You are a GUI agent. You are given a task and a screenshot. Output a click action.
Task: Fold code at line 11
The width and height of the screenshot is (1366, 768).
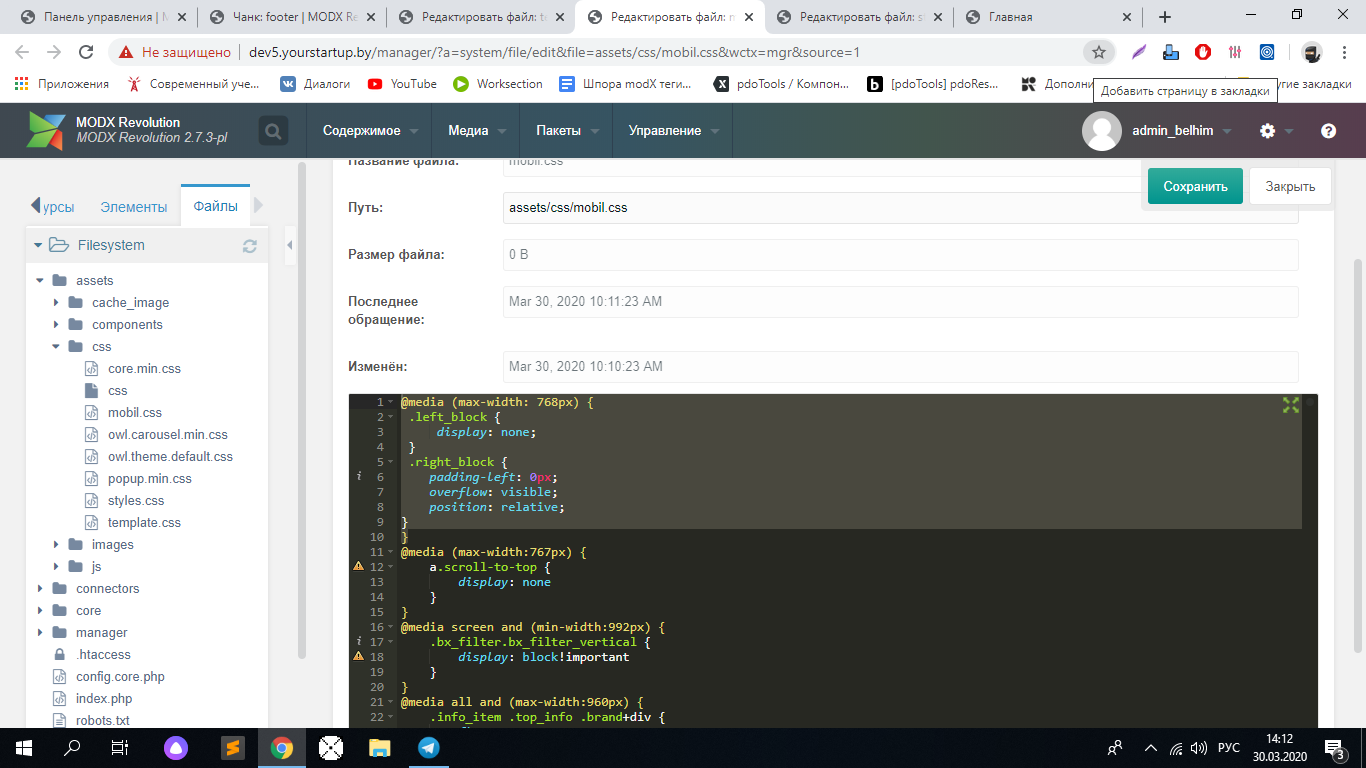[393, 552]
